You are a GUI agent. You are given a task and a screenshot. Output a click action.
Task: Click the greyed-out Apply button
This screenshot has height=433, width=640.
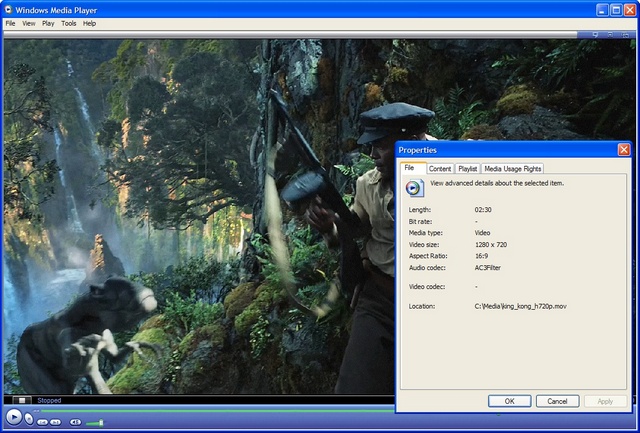click(605, 401)
